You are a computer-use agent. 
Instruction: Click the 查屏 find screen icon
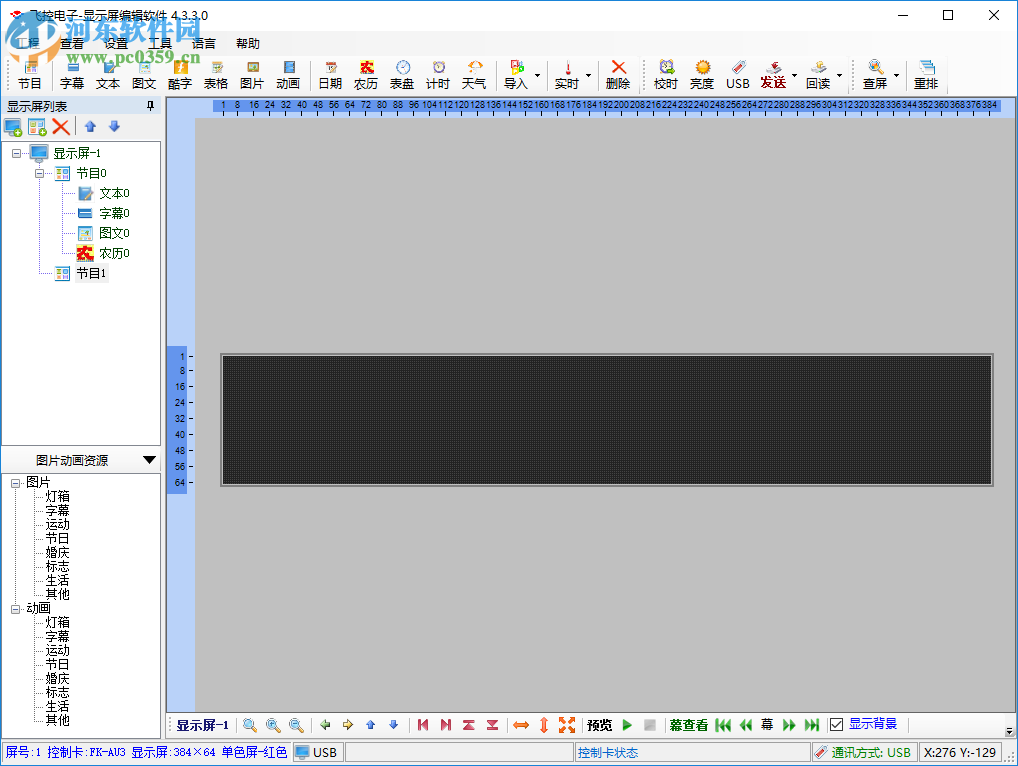875,75
